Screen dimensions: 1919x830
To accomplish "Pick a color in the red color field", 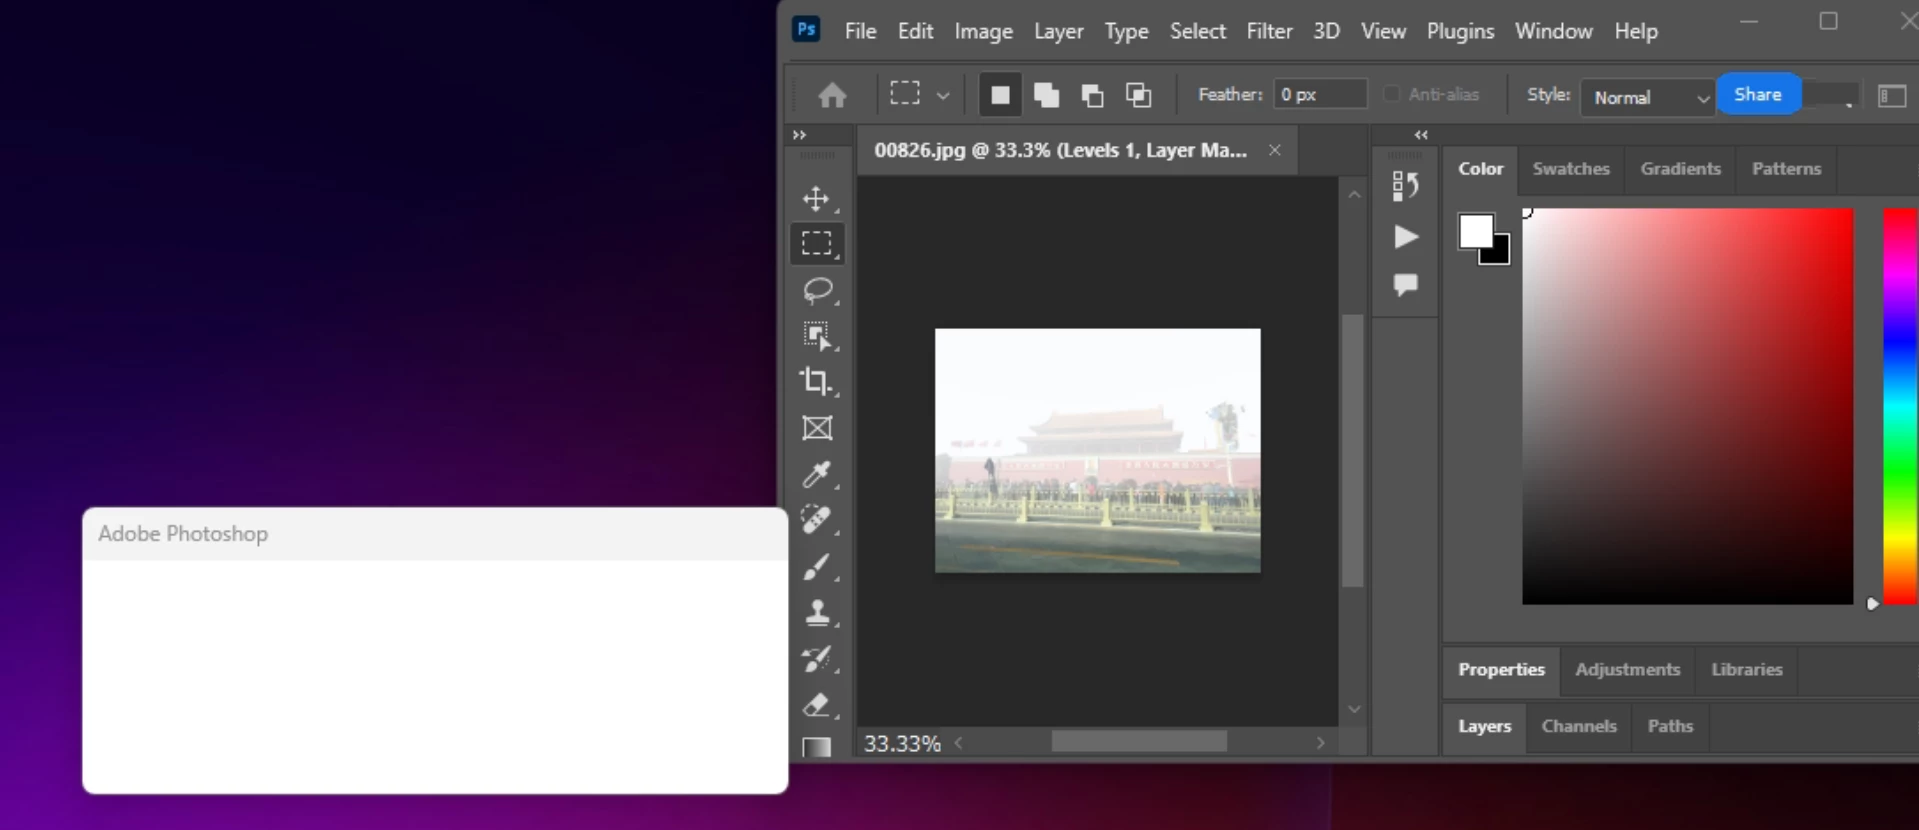I will [x=1687, y=406].
